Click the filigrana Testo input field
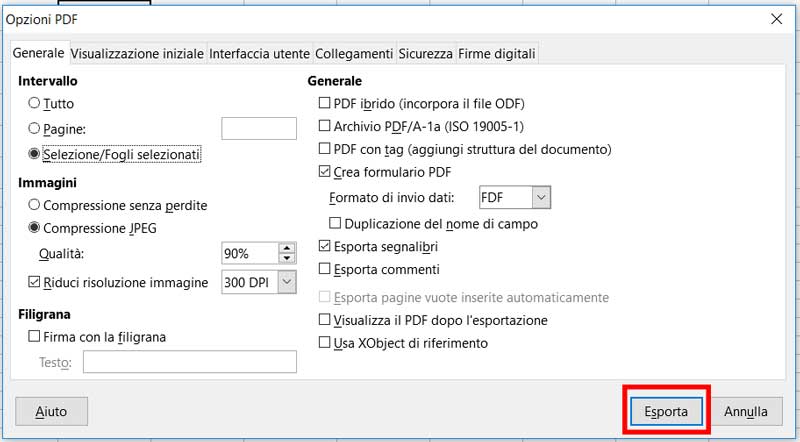Screen dimensions: 800x442 click(x=190, y=362)
